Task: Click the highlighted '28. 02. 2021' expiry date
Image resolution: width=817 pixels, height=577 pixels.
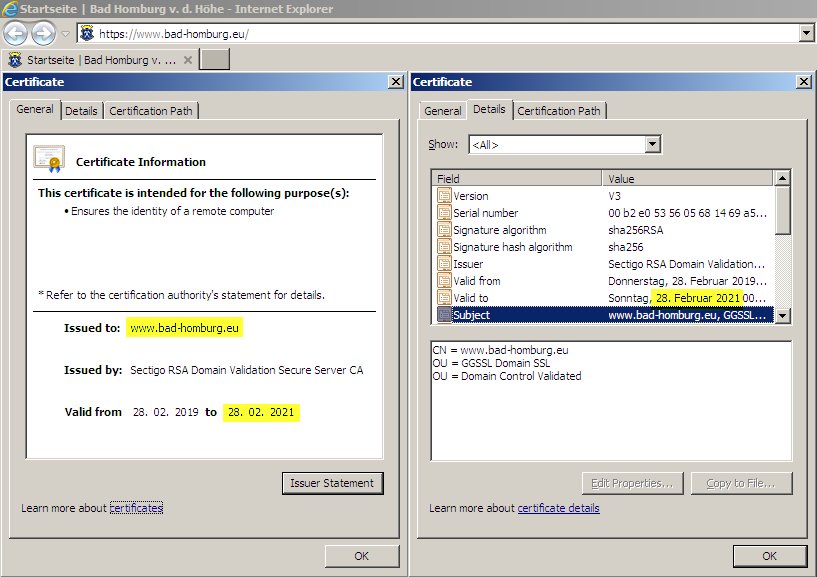Action: click(x=261, y=412)
